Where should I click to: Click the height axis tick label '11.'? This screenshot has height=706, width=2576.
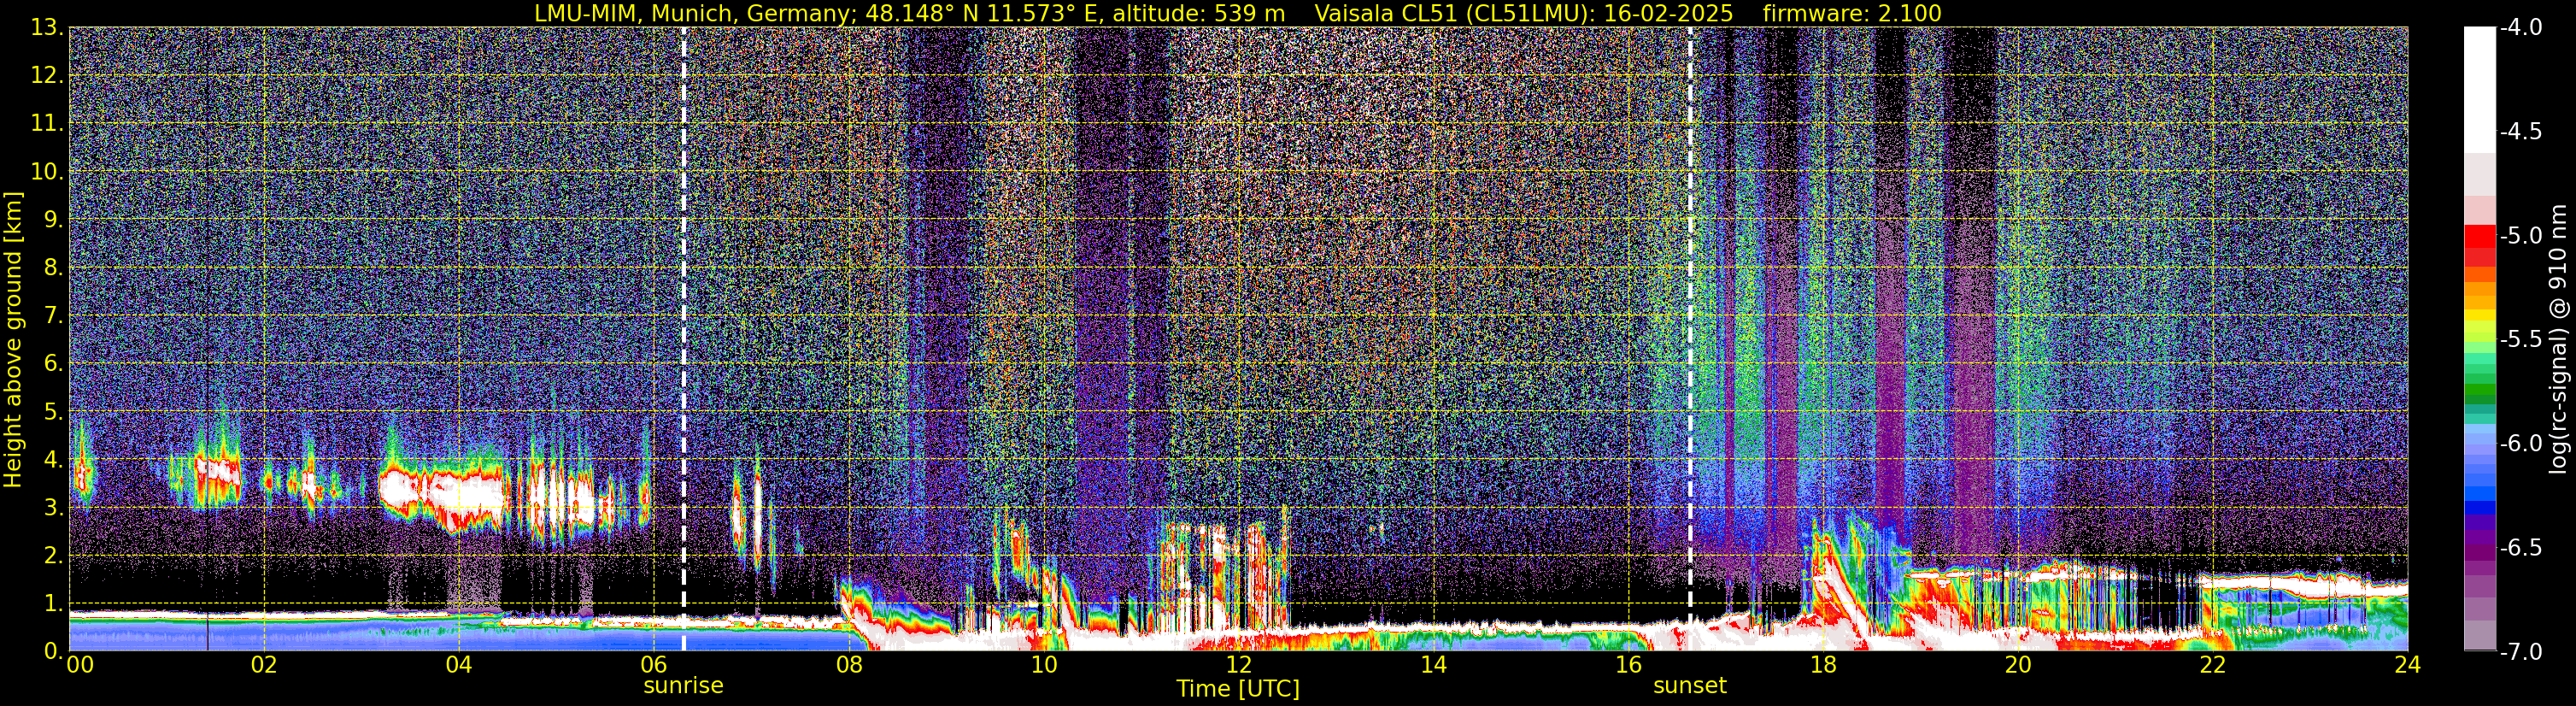pos(46,124)
